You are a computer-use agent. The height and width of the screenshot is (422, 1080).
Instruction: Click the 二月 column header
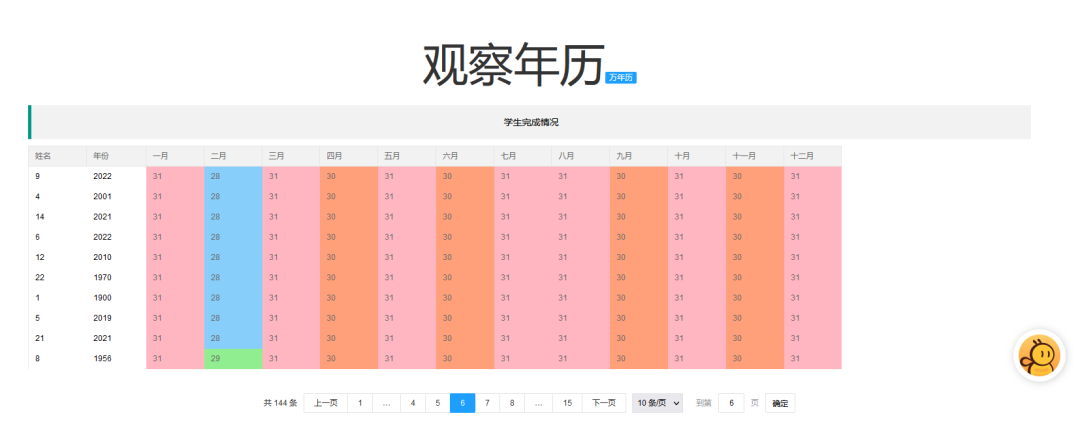218,156
